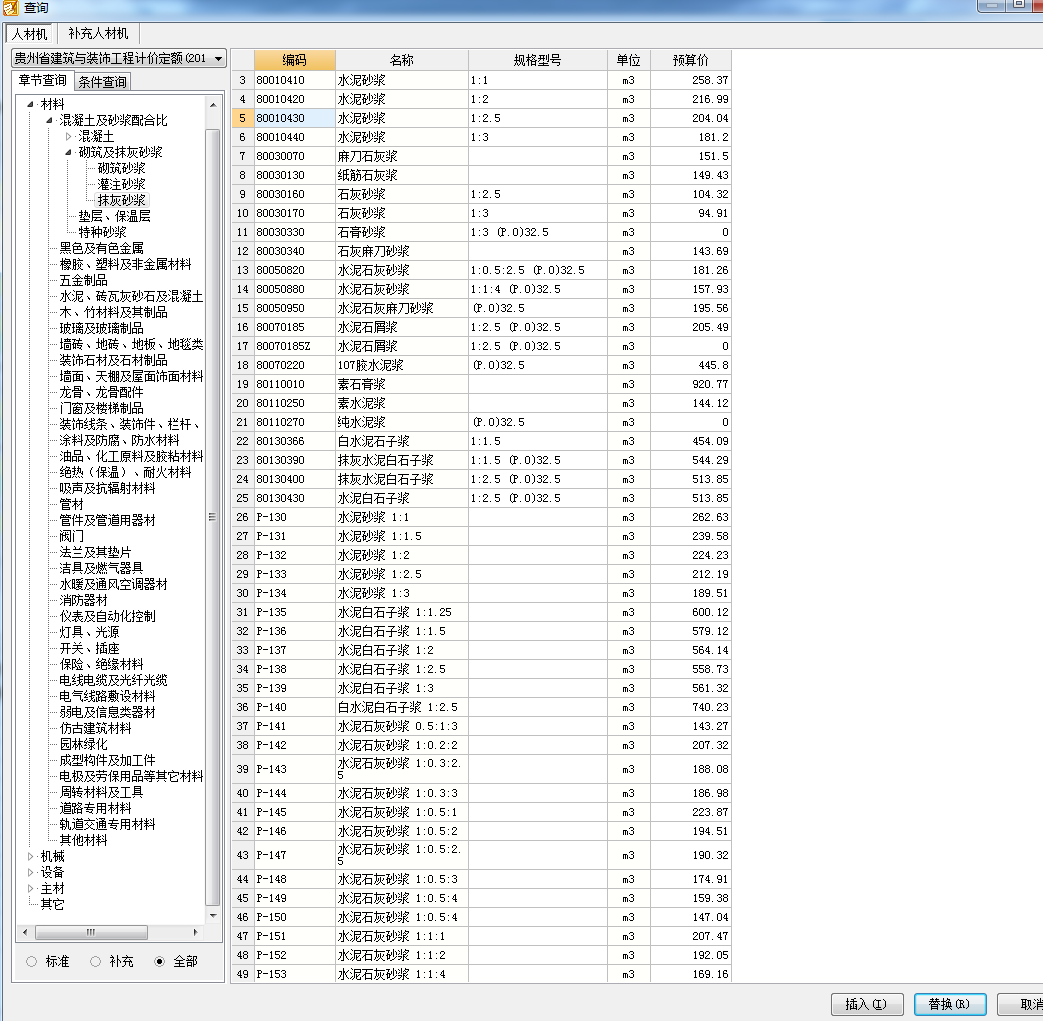Screen dimensions: 1043x1021
Task: Select the 其它 tree item
Action: 53,904
